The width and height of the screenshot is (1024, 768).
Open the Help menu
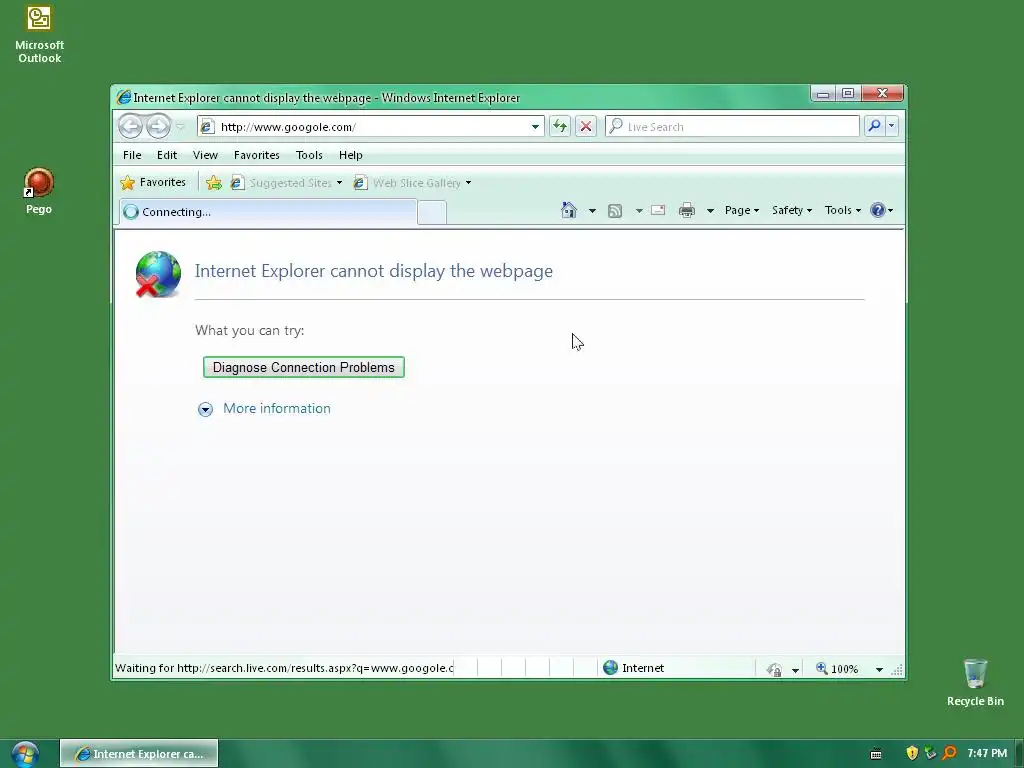tap(351, 155)
